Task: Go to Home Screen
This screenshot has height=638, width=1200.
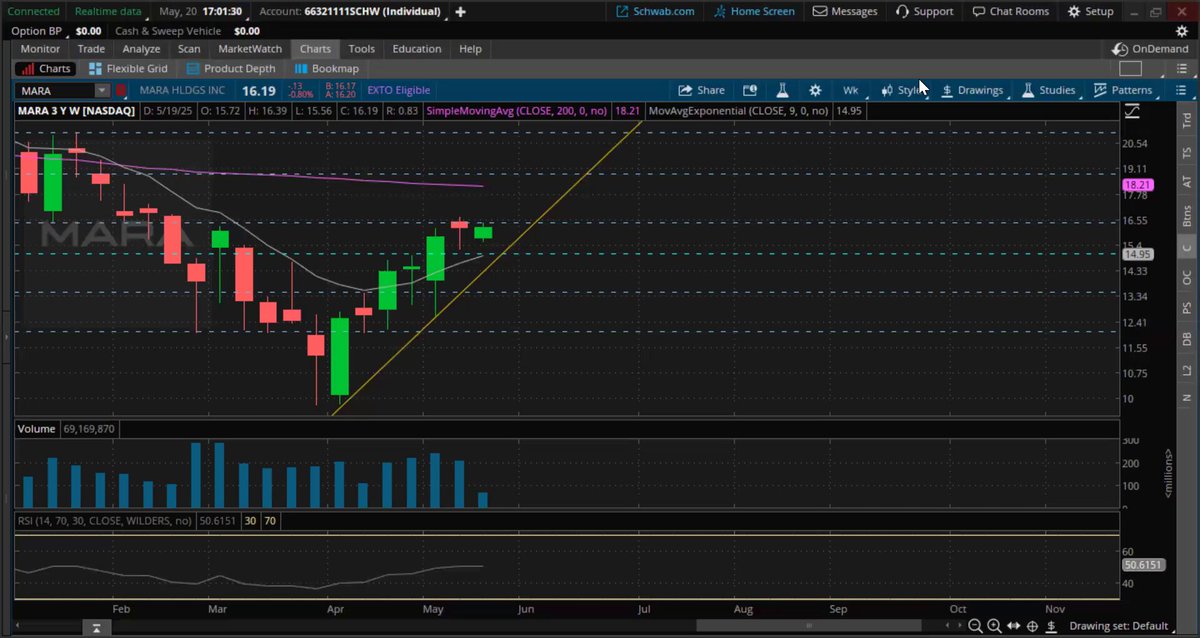Action: (x=754, y=12)
